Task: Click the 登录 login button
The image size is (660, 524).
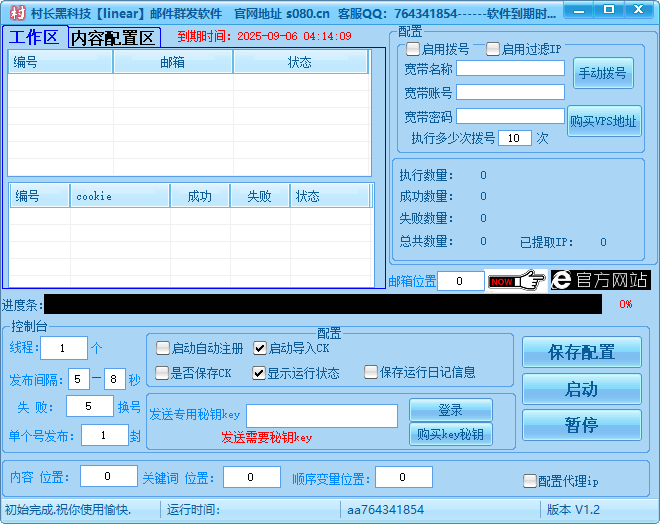Action: [x=450, y=410]
